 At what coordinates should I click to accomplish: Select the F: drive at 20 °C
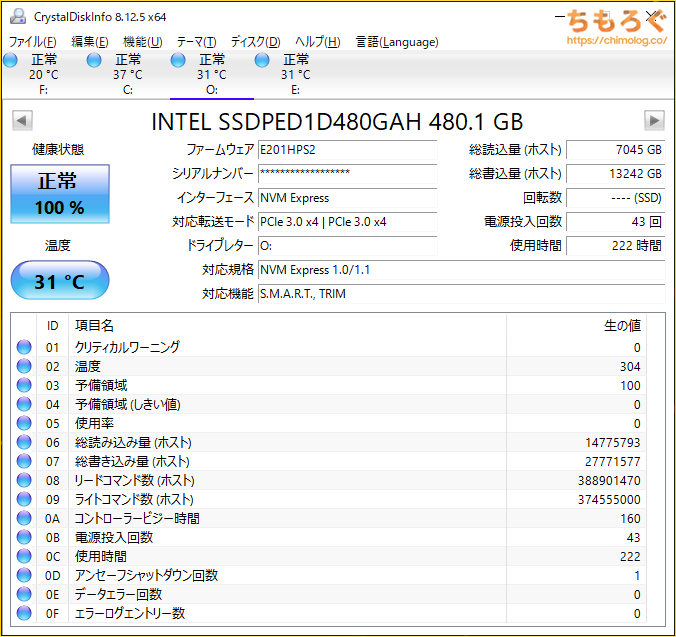[44, 74]
